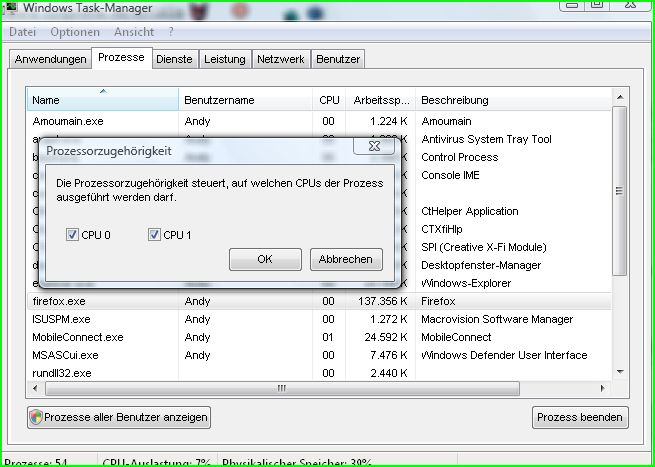Close the Prozessorzugehörigkeit dialog
Screen dimensions: 655x467
pos(374,146)
